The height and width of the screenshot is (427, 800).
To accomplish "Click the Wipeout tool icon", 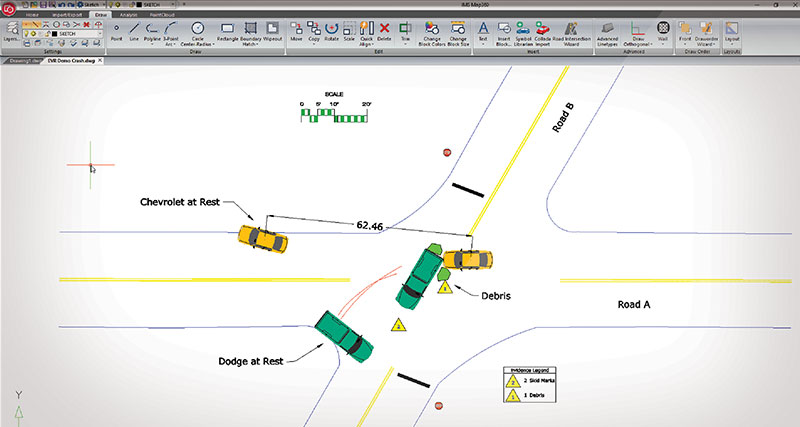I will 275,31.
